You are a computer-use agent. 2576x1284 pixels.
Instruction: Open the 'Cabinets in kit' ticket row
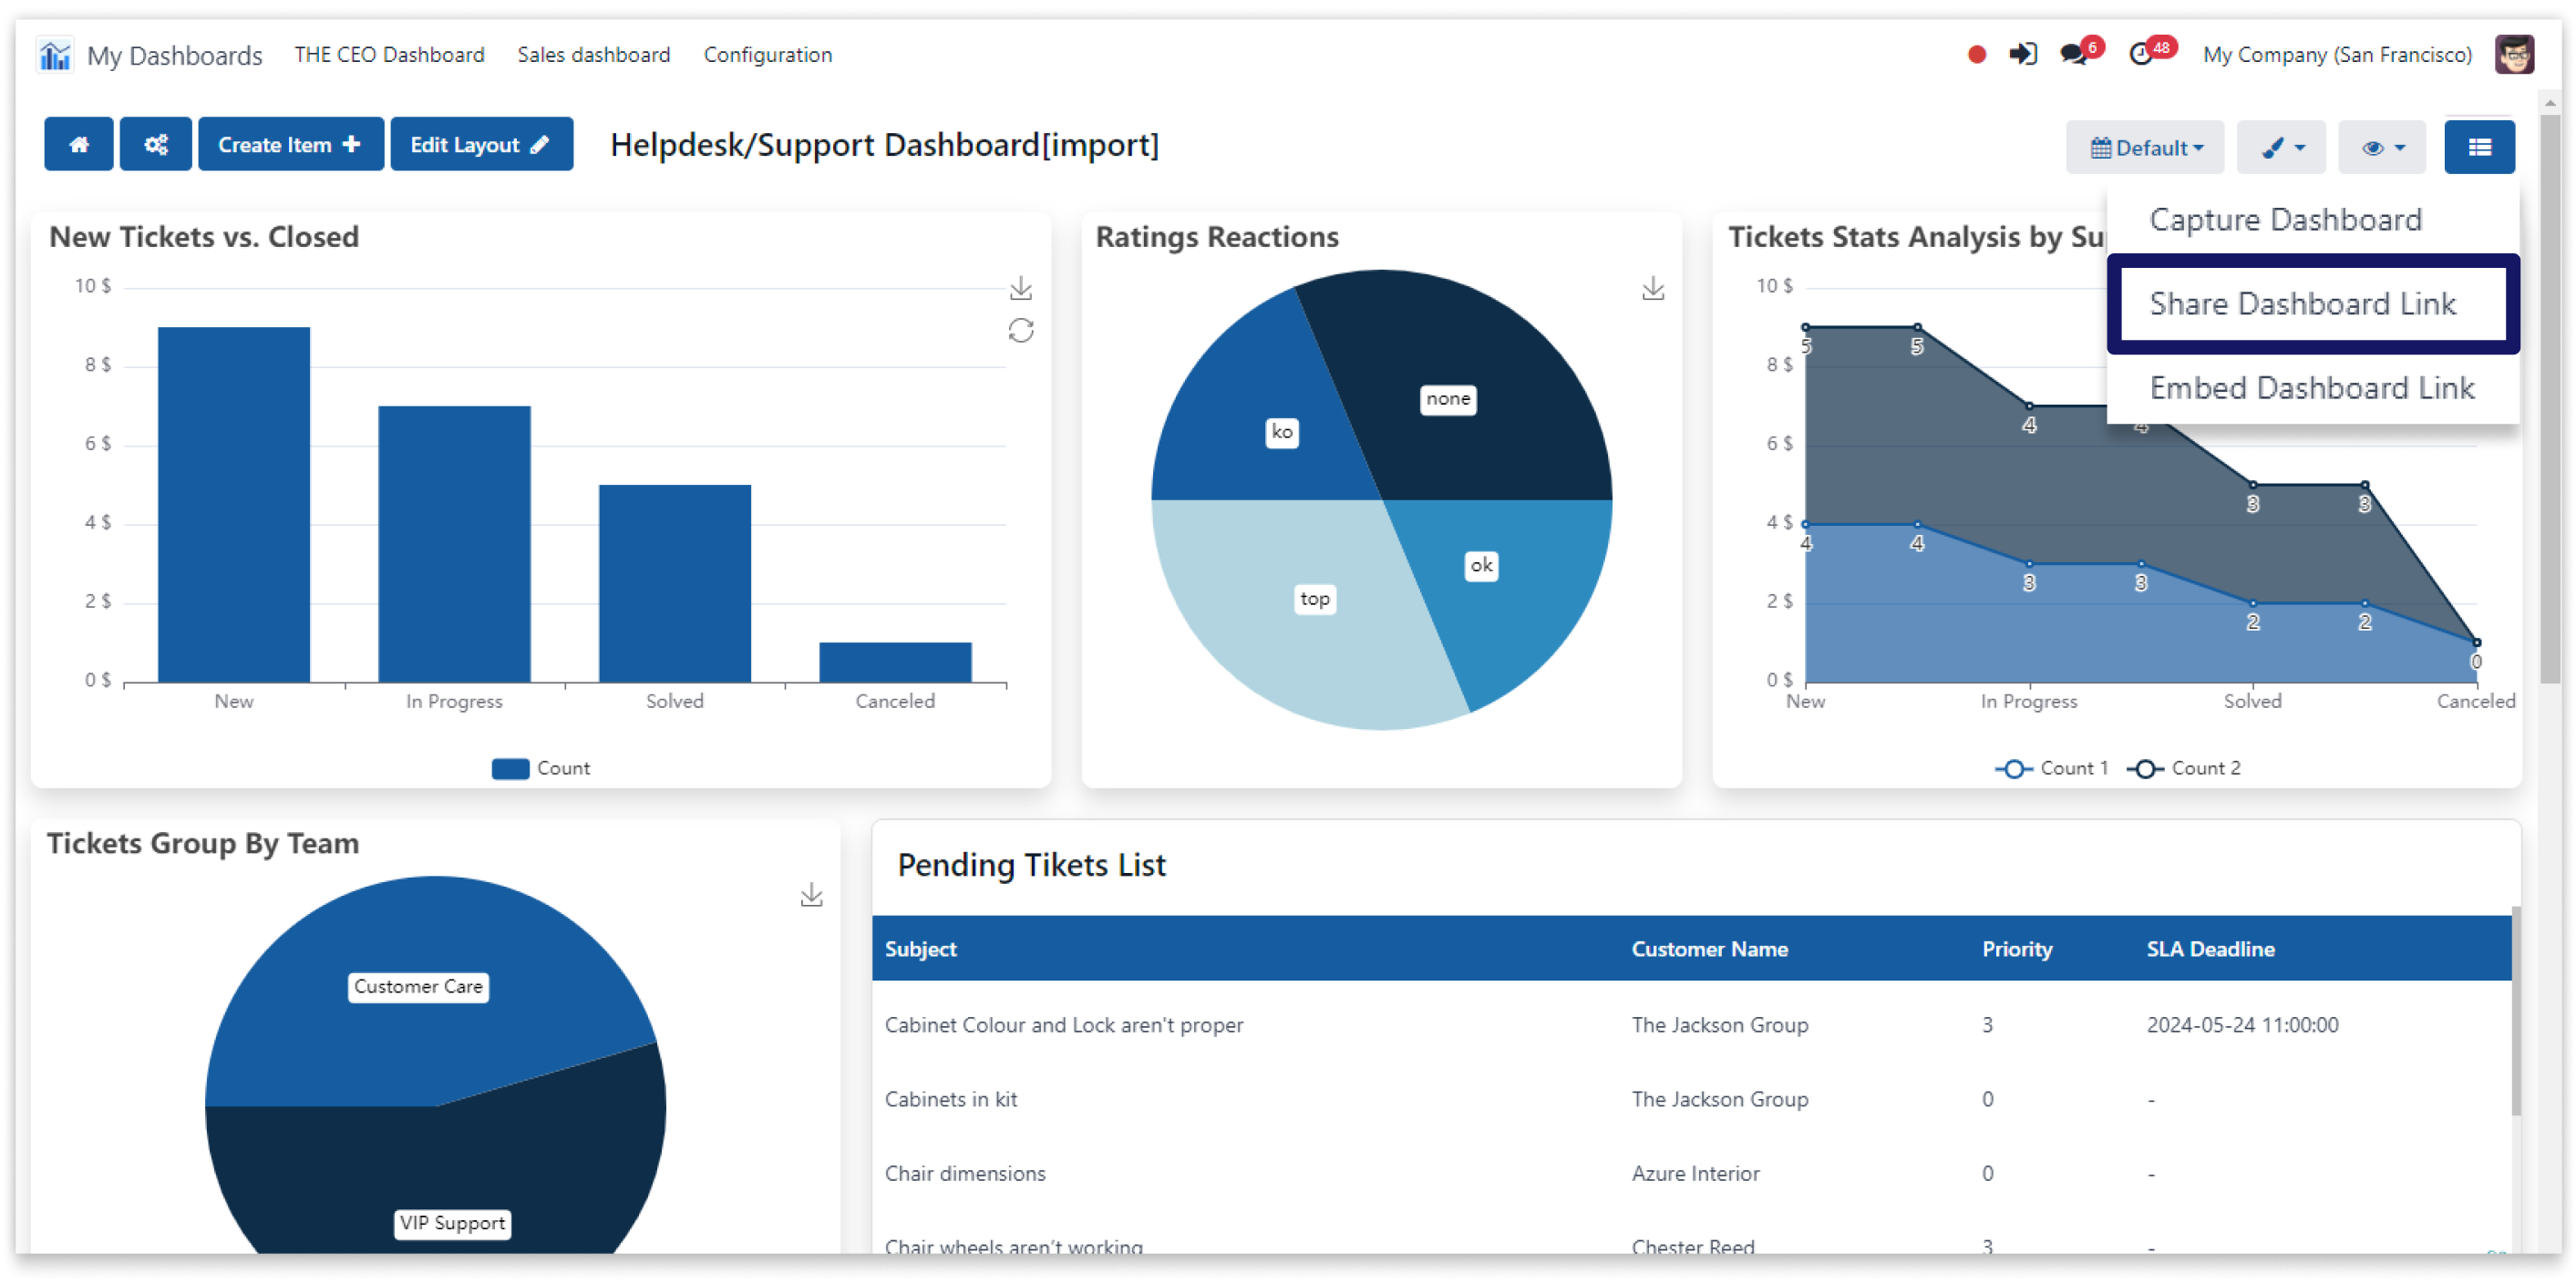point(1690,1099)
